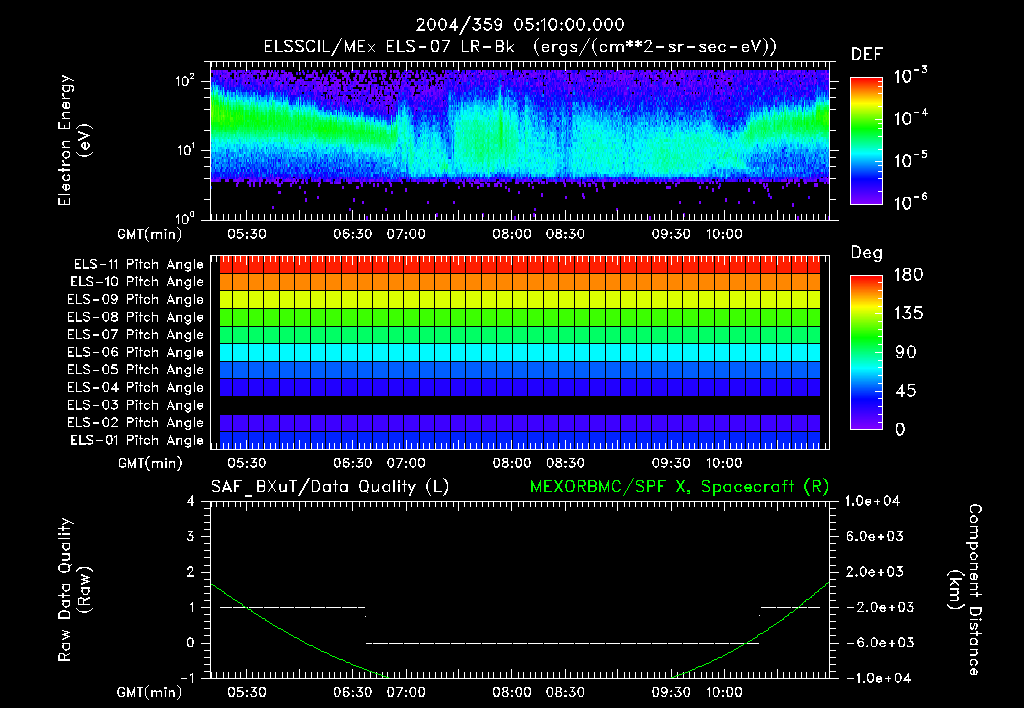
Task: Click 08:30 tick under the pitch angle panel
Action: click(x=566, y=463)
